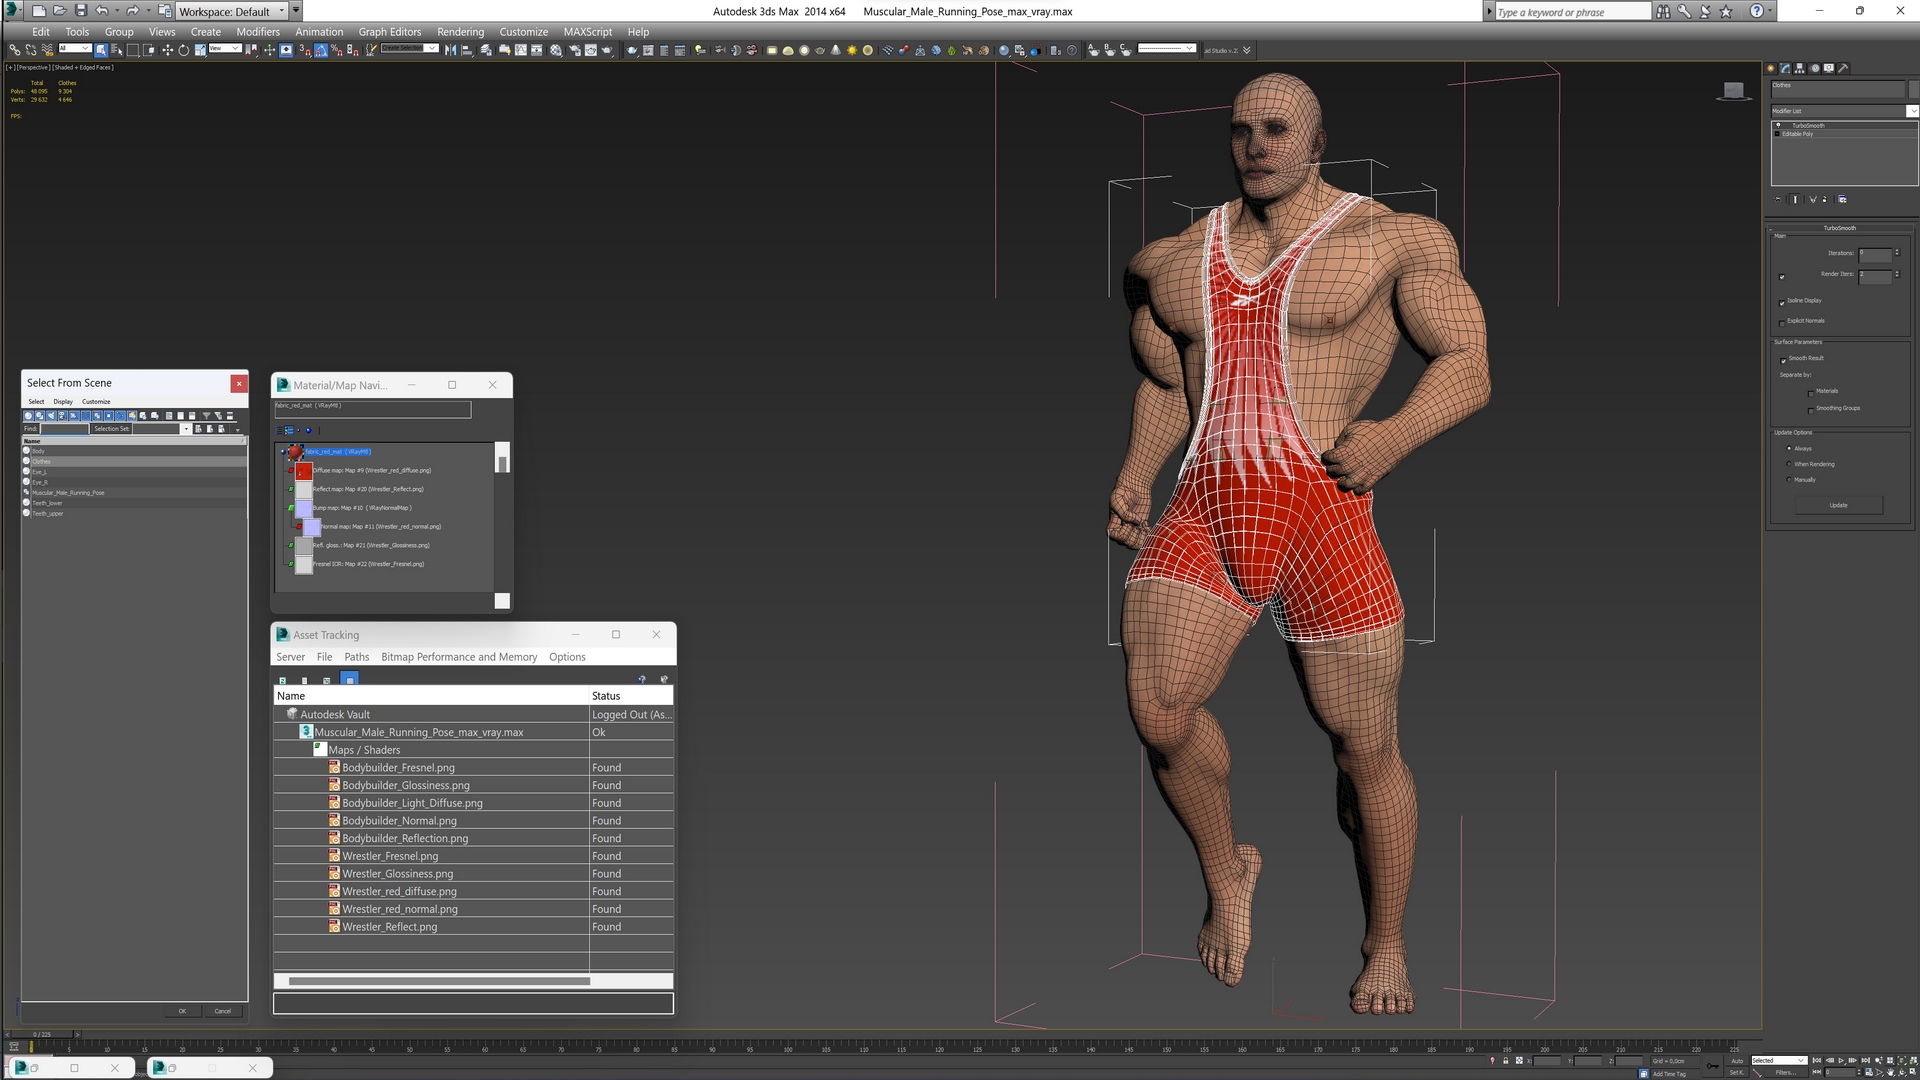
Task: Click the TurboSmooth Update button
Action: point(1838,505)
